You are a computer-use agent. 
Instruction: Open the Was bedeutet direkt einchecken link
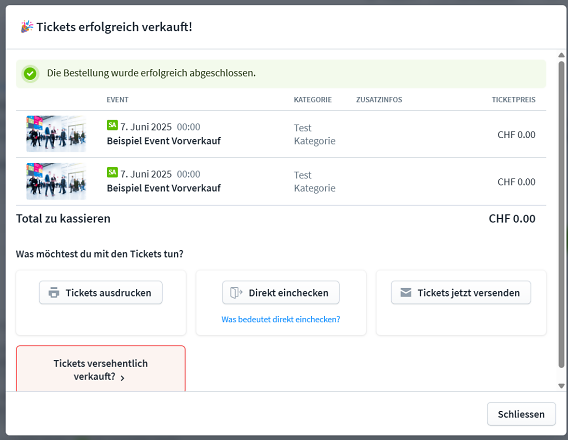281,319
